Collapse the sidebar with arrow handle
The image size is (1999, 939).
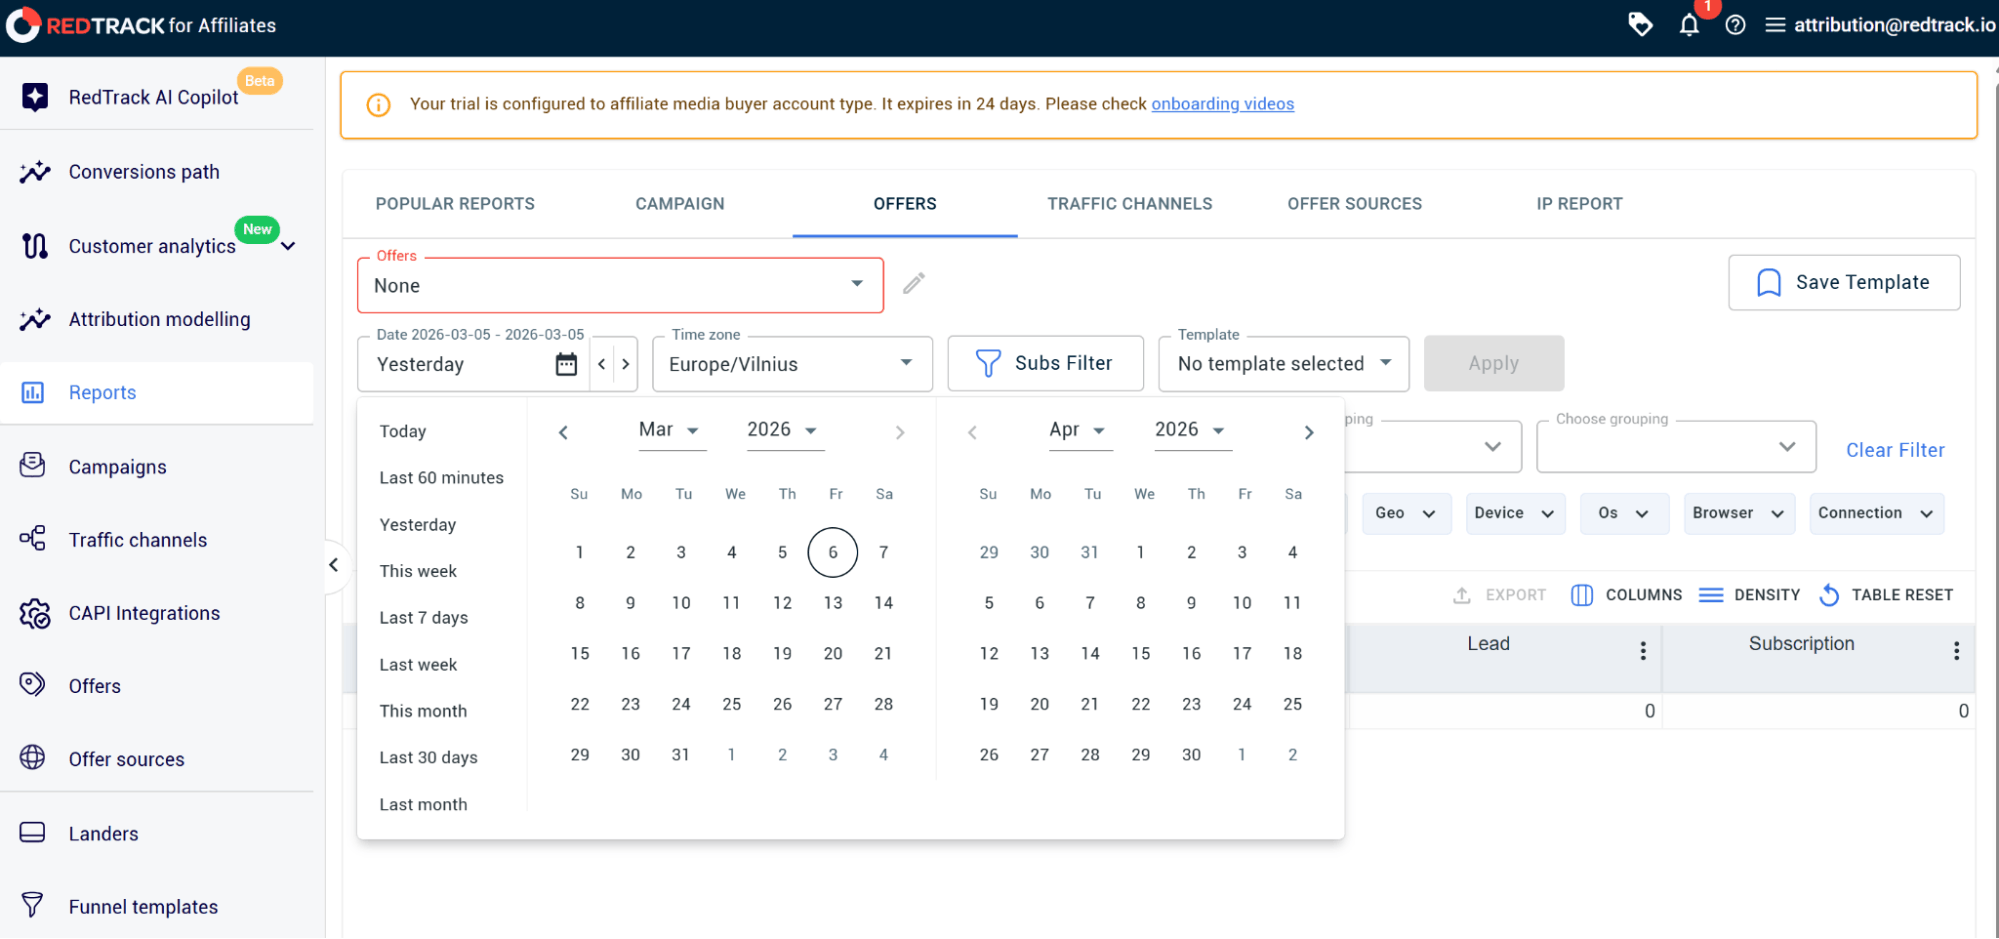(x=334, y=565)
